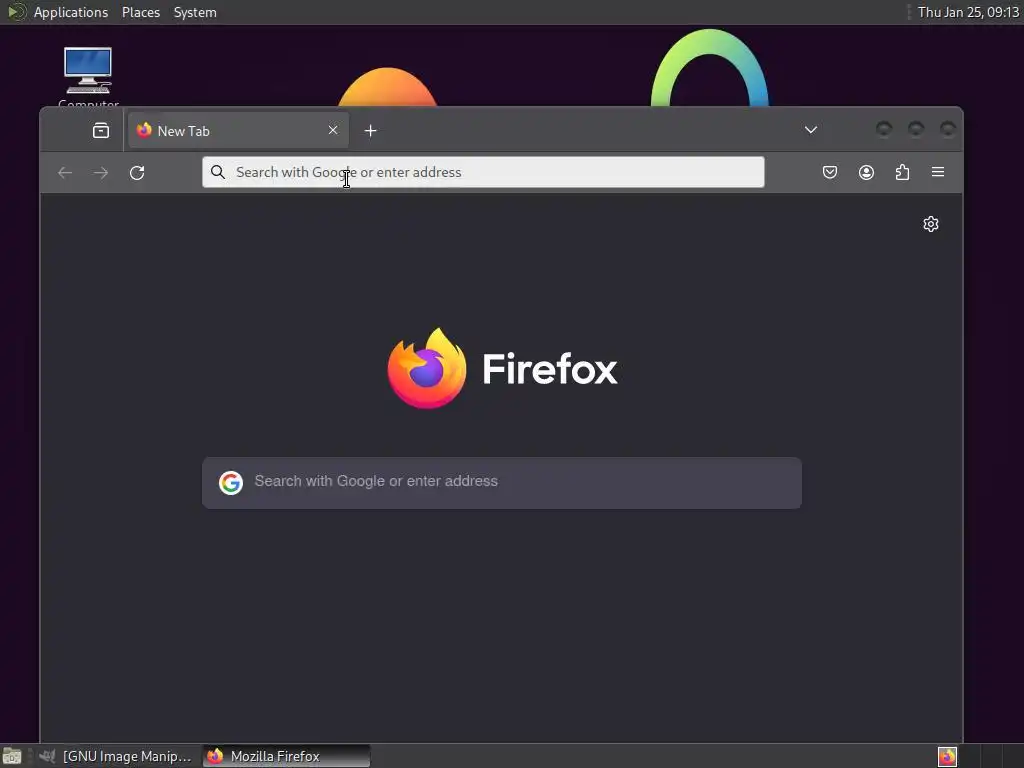
Task: Expand the list all tabs chevron
Action: pyautogui.click(x=810, y=130)
